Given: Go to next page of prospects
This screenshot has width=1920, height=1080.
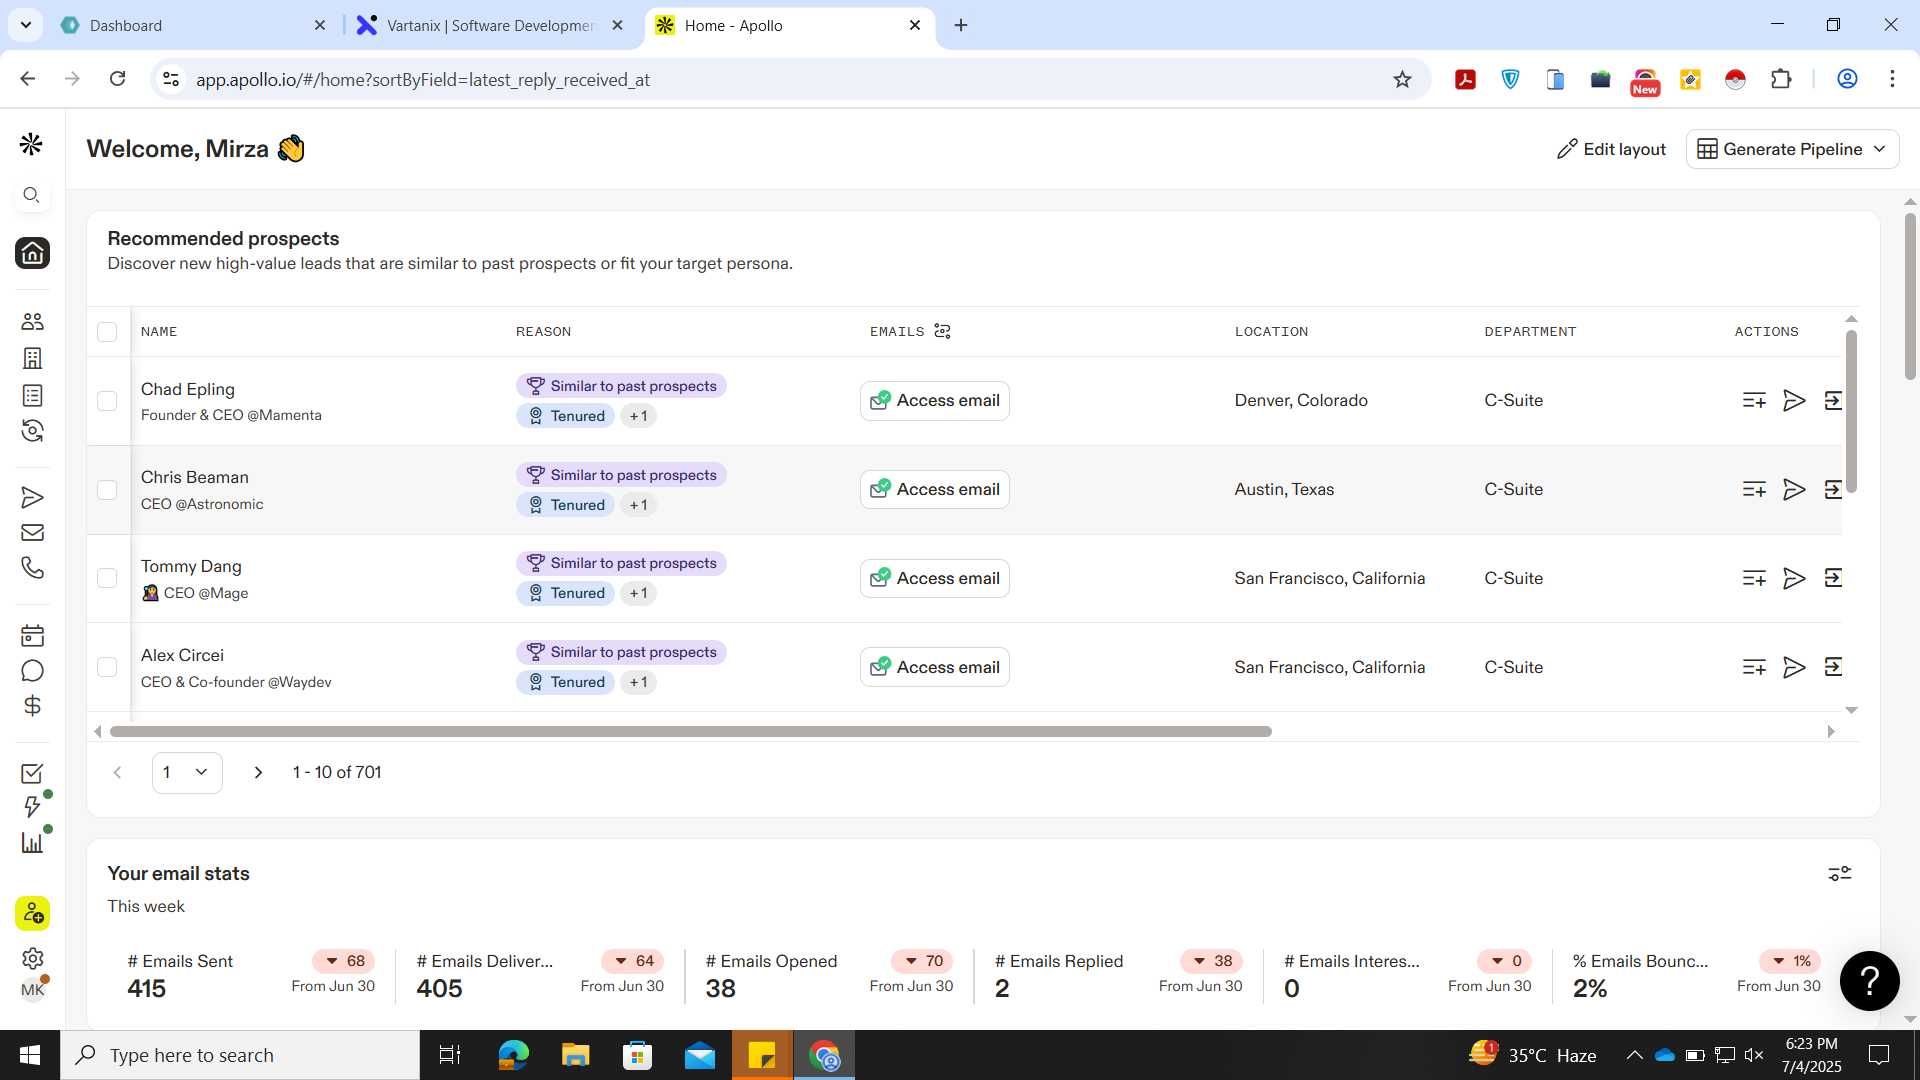Looking at the screenshot, I should pos(258,772).
